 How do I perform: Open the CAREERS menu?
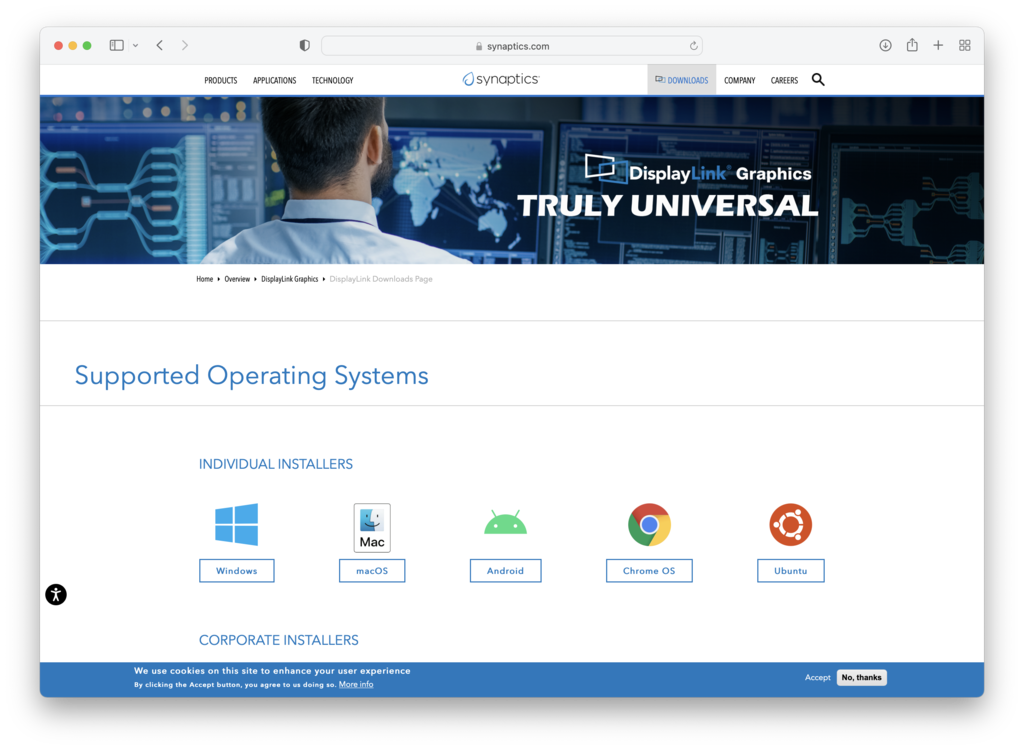tap(784, 80)
